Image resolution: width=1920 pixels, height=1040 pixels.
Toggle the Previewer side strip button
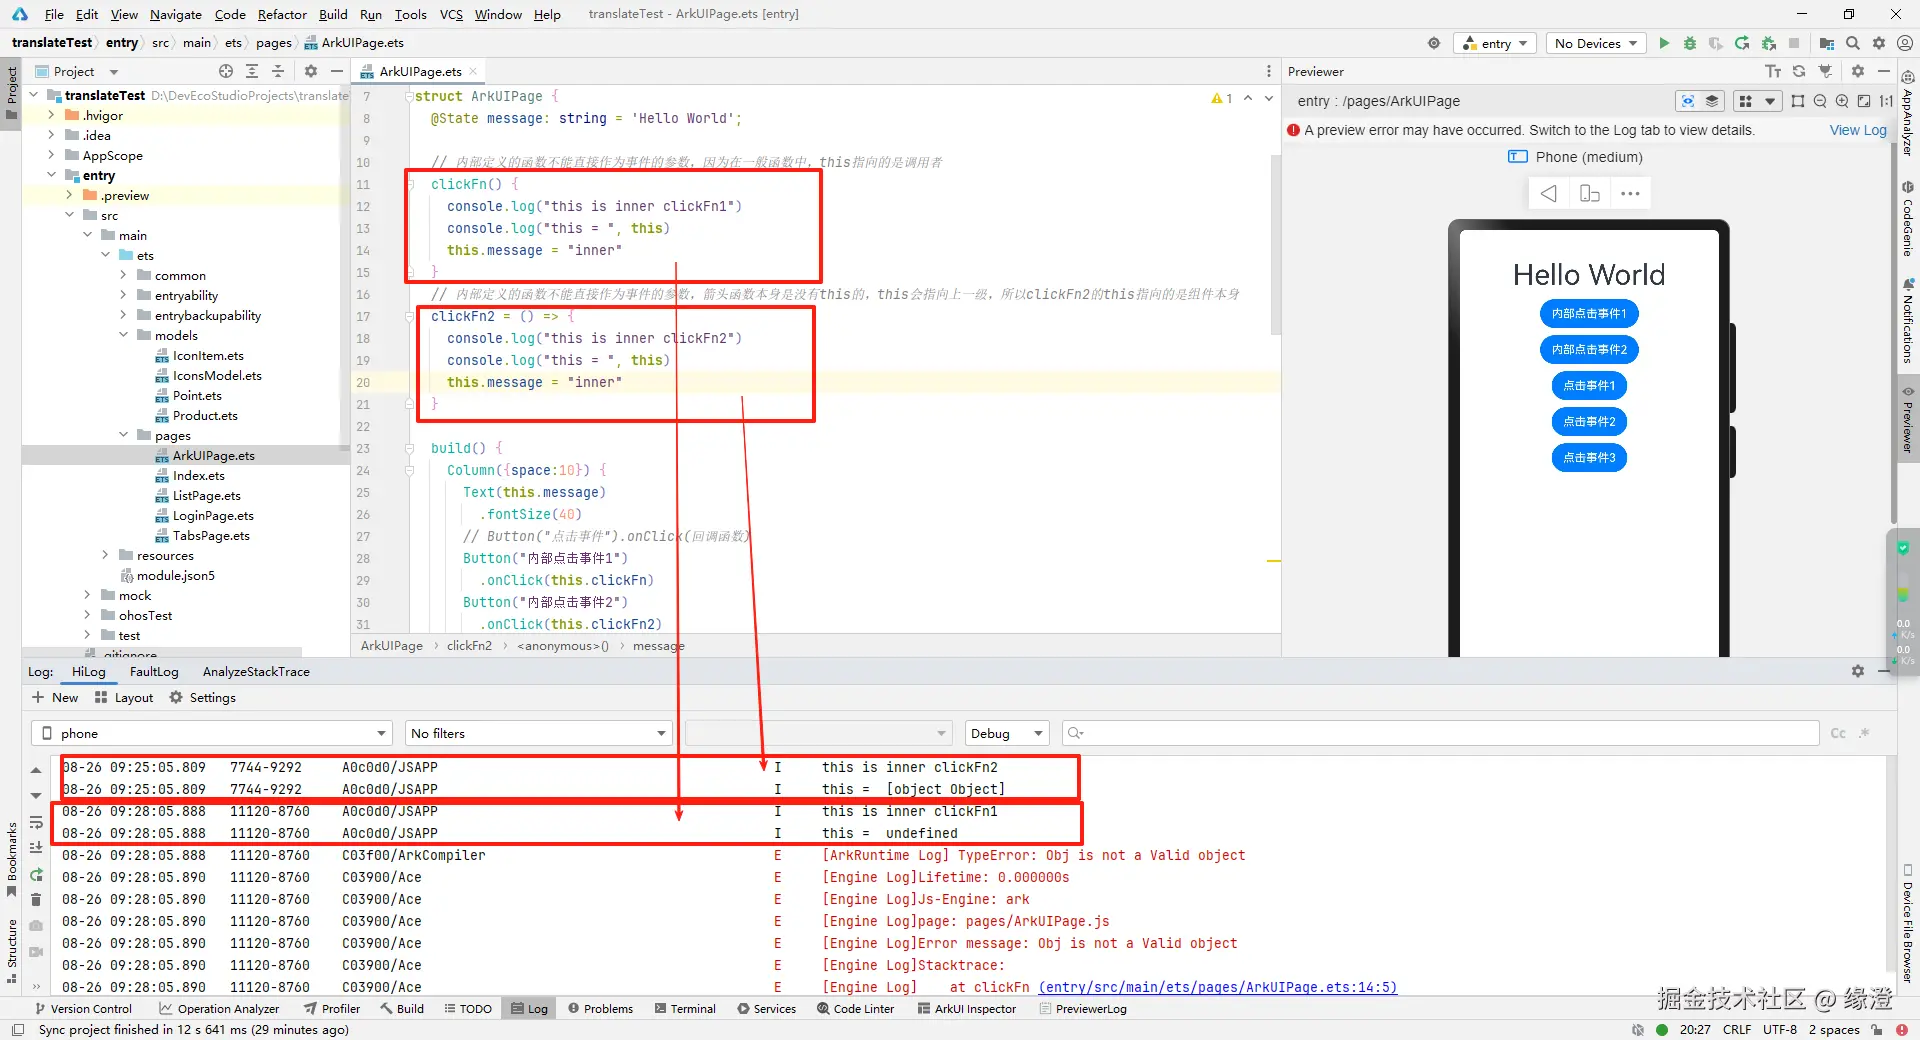(x=1907, y=420)
